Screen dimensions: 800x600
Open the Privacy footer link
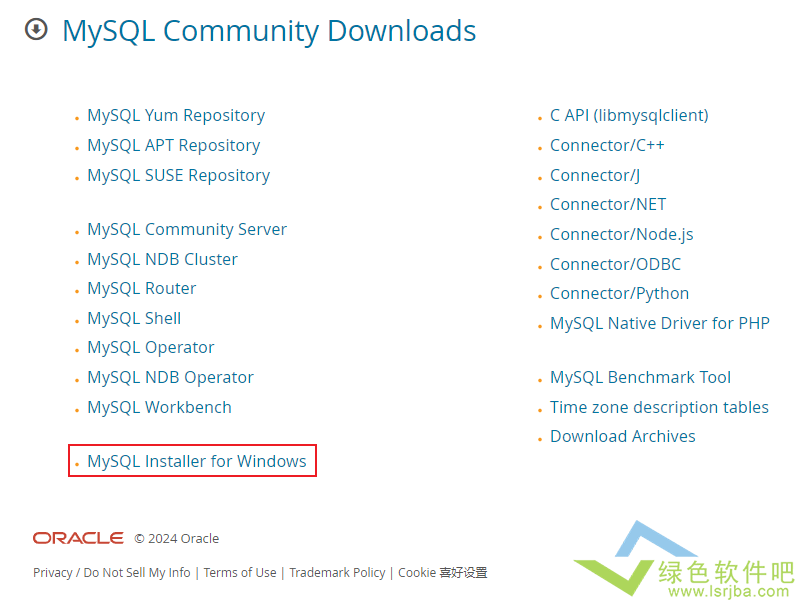click(53, 573)
